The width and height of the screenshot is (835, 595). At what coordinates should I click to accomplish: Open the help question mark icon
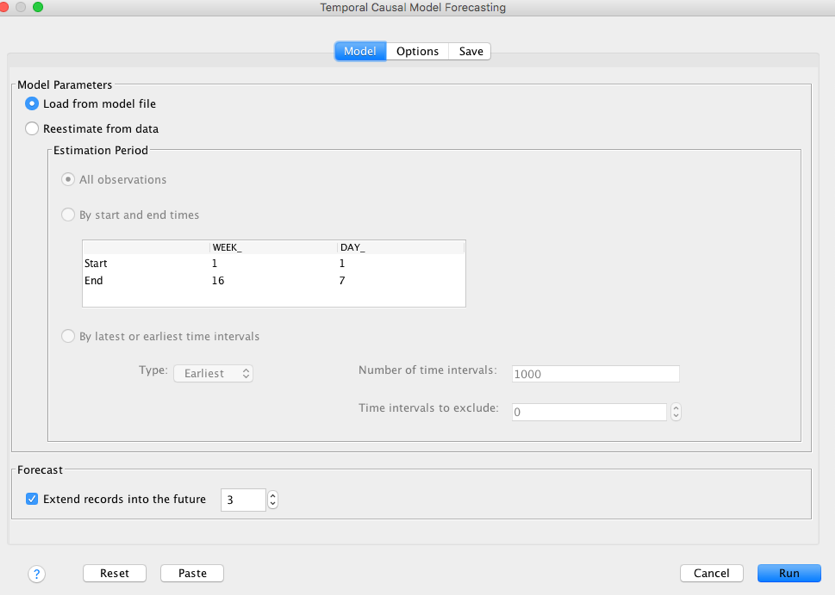click(36, 574)
